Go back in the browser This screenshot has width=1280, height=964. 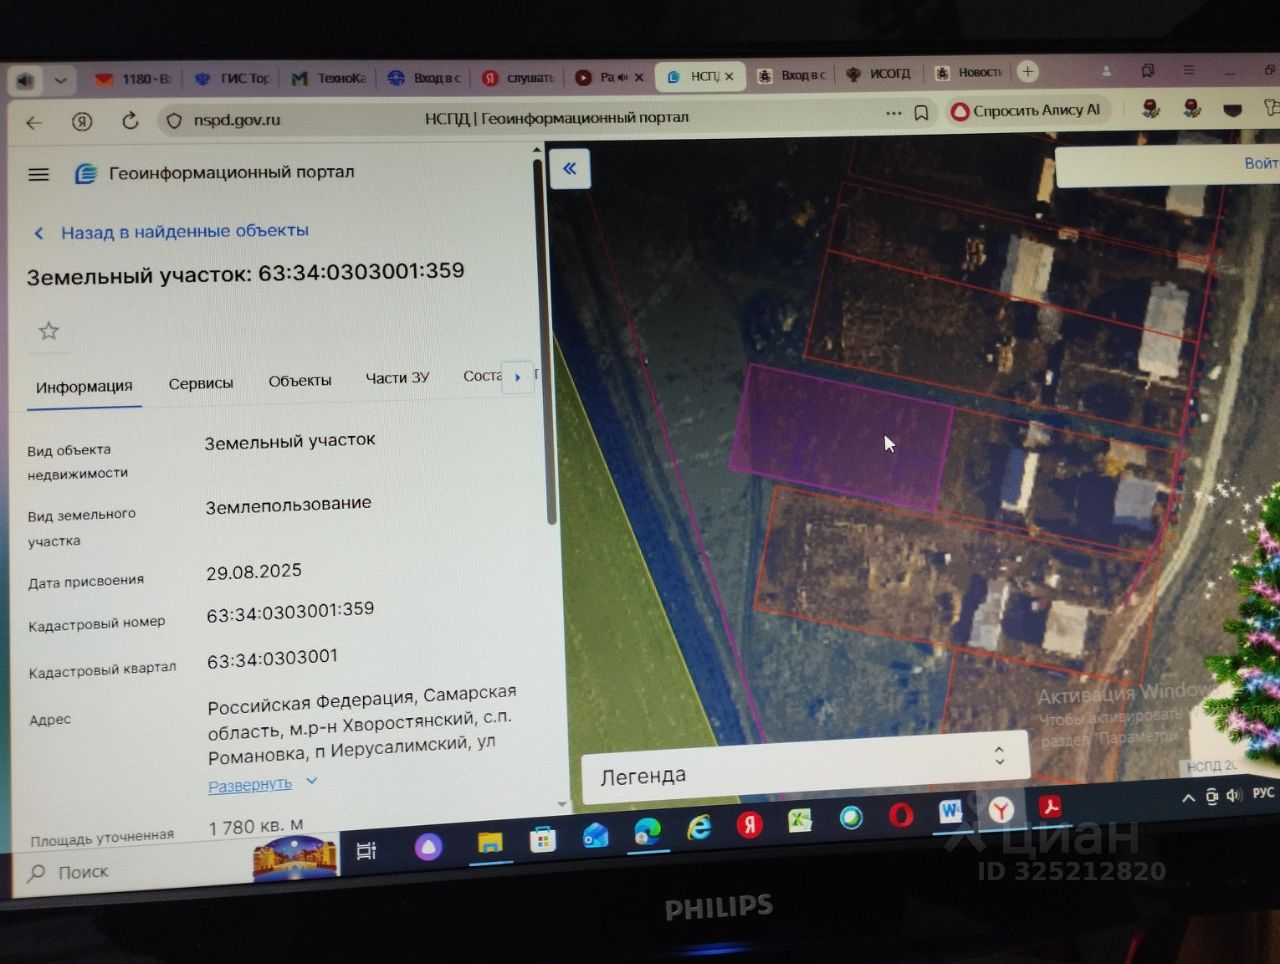pos(34,122)
